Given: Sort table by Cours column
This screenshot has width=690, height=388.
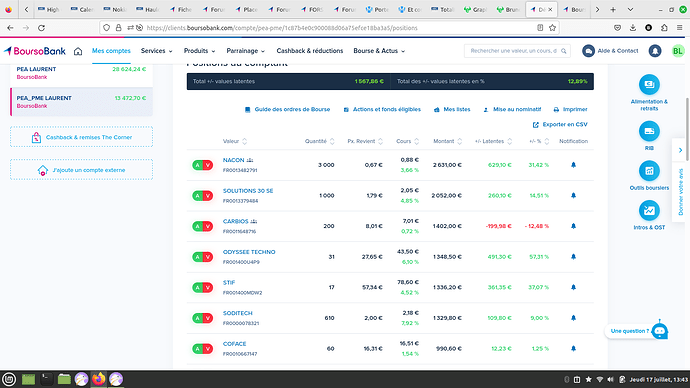Looking at the screenshot, I should click(407, 141).
